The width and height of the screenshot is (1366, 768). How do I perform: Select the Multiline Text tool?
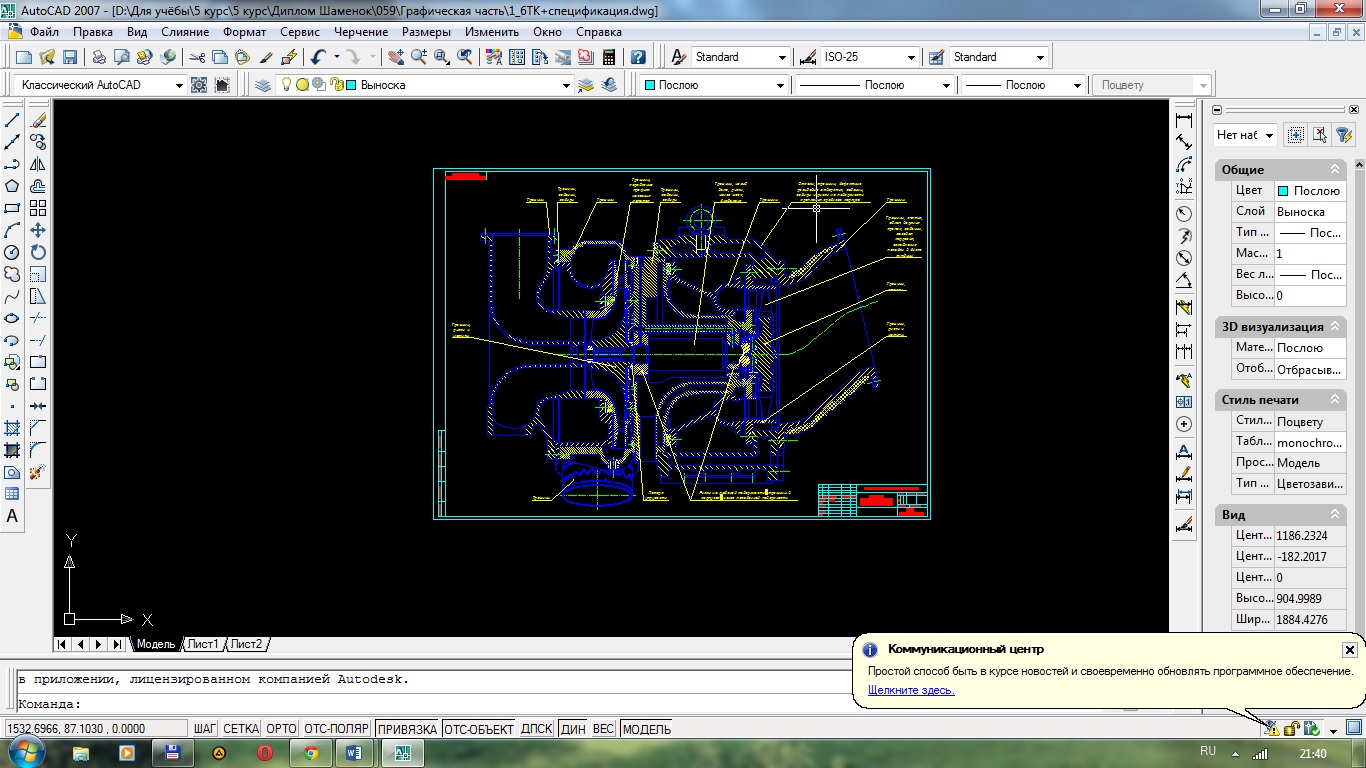12,516
